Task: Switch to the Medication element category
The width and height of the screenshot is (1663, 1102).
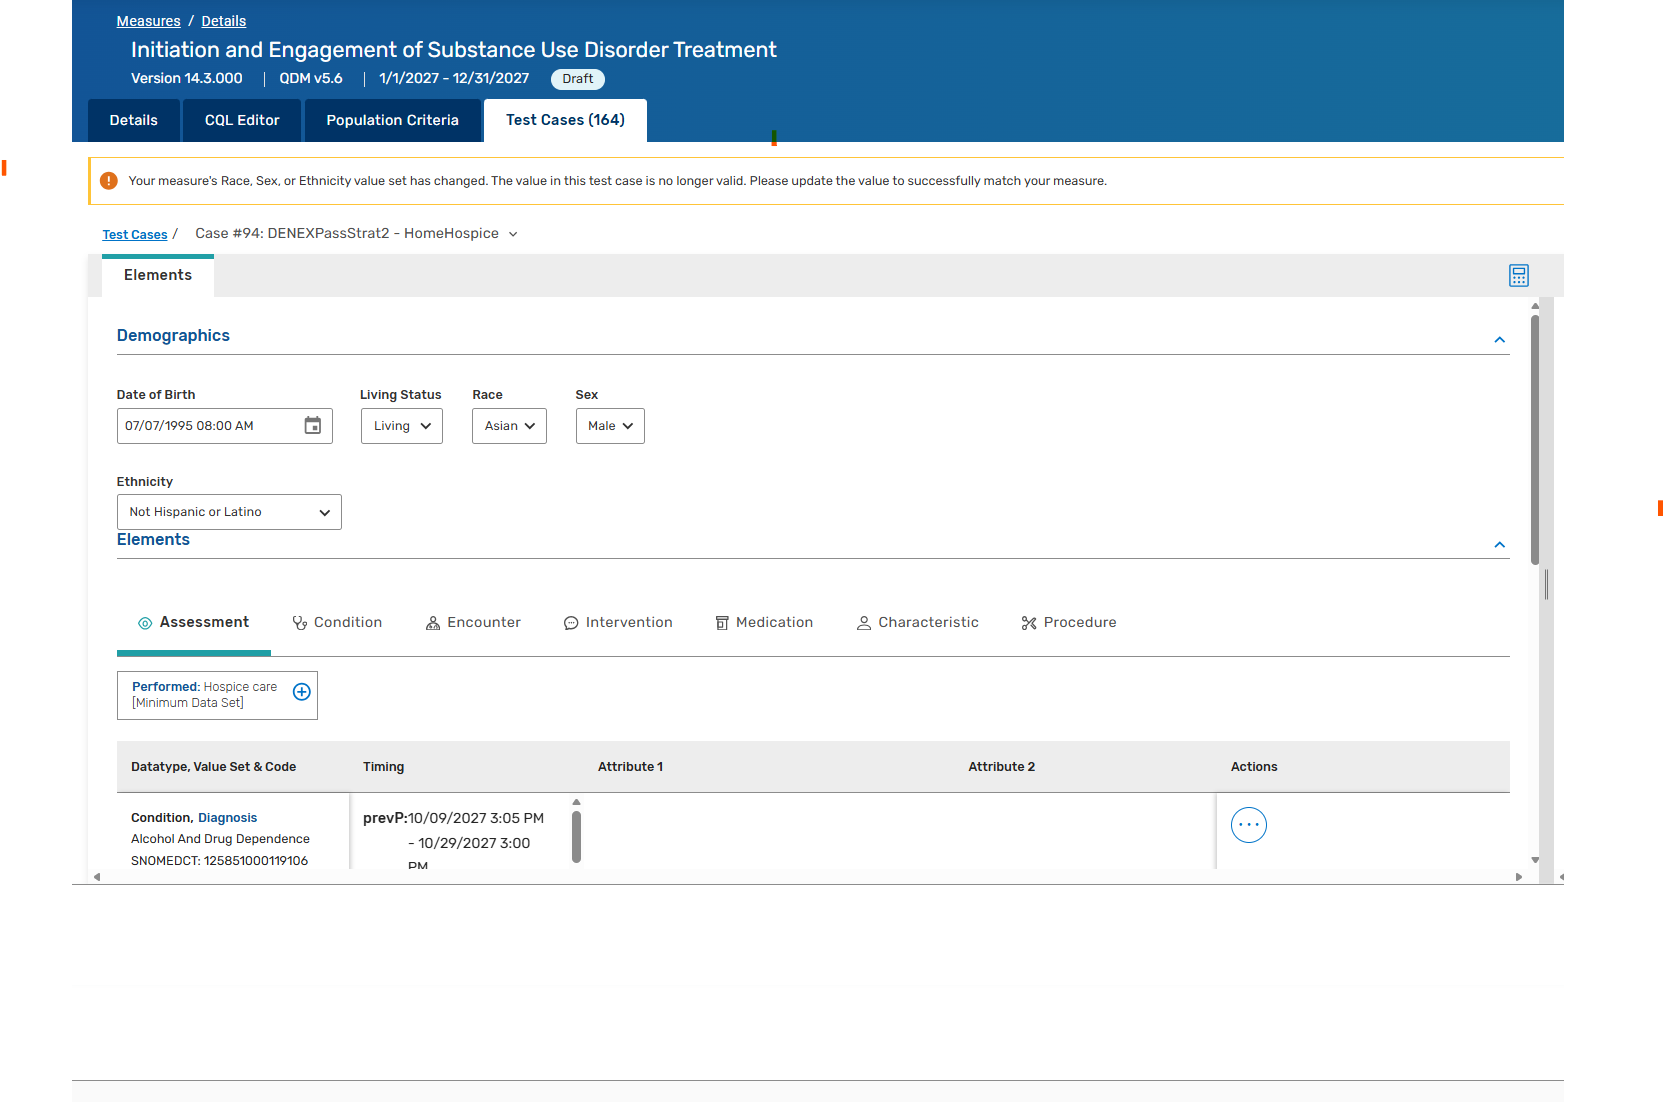Action: click(x=764, y=623)
